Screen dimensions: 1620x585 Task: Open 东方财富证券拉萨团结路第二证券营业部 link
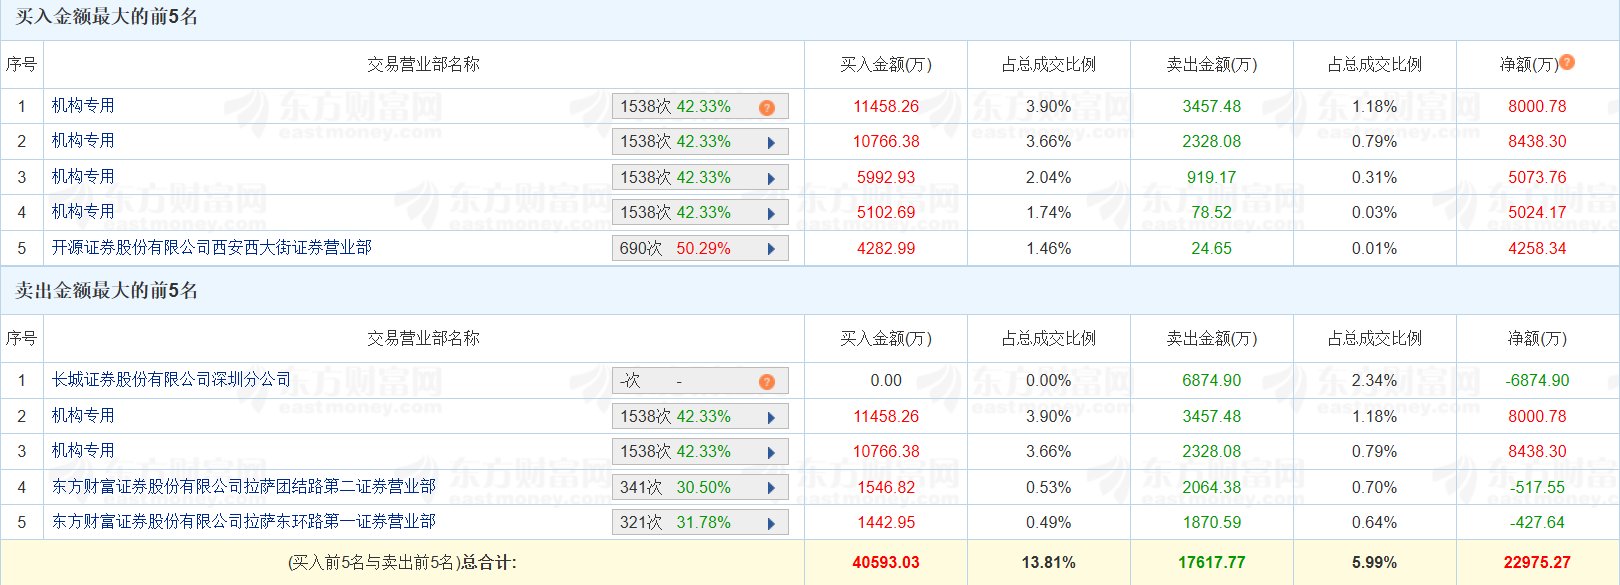pos(243,486)
